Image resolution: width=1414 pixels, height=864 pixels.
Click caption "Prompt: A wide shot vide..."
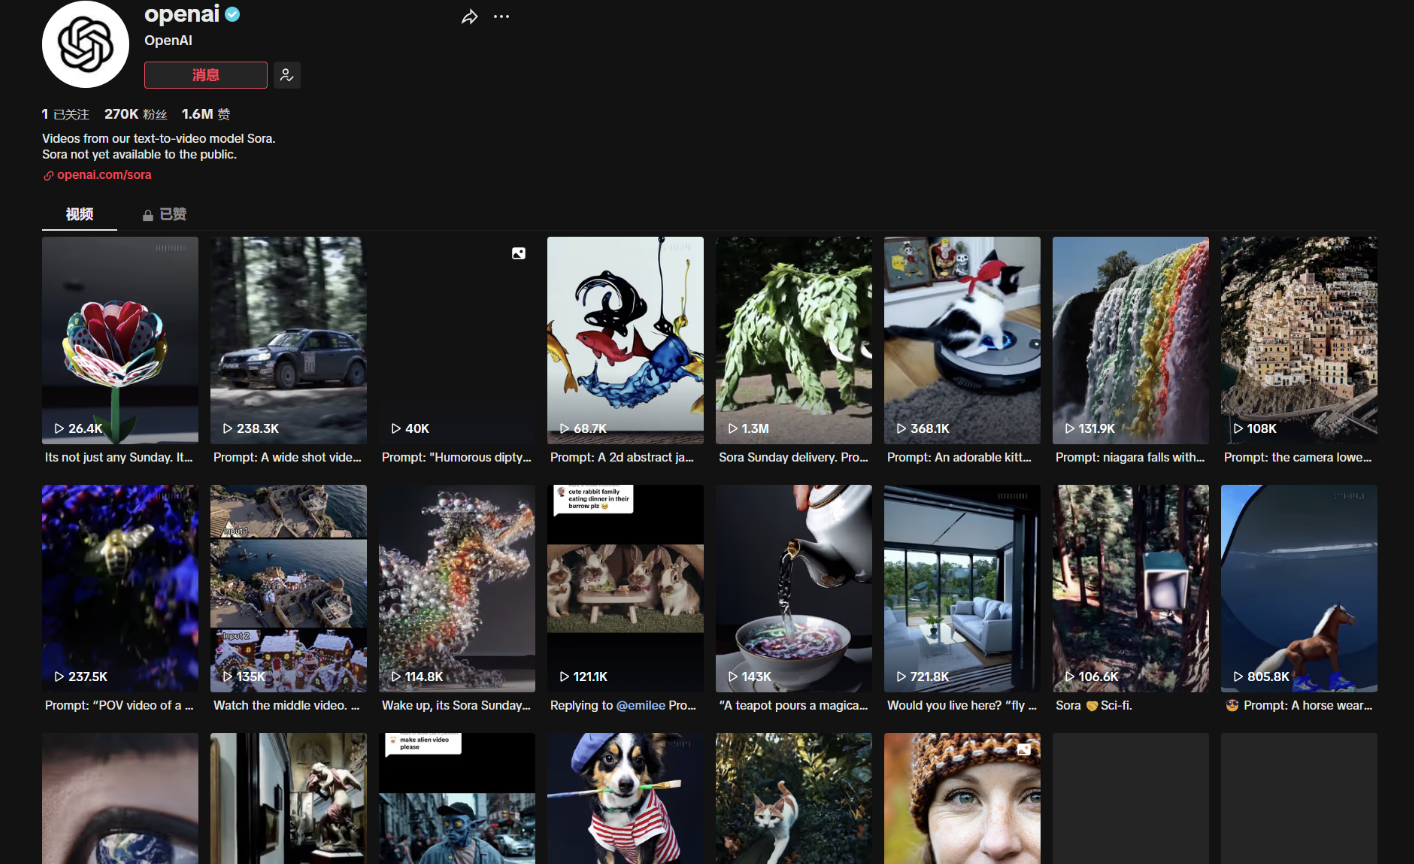288,457
